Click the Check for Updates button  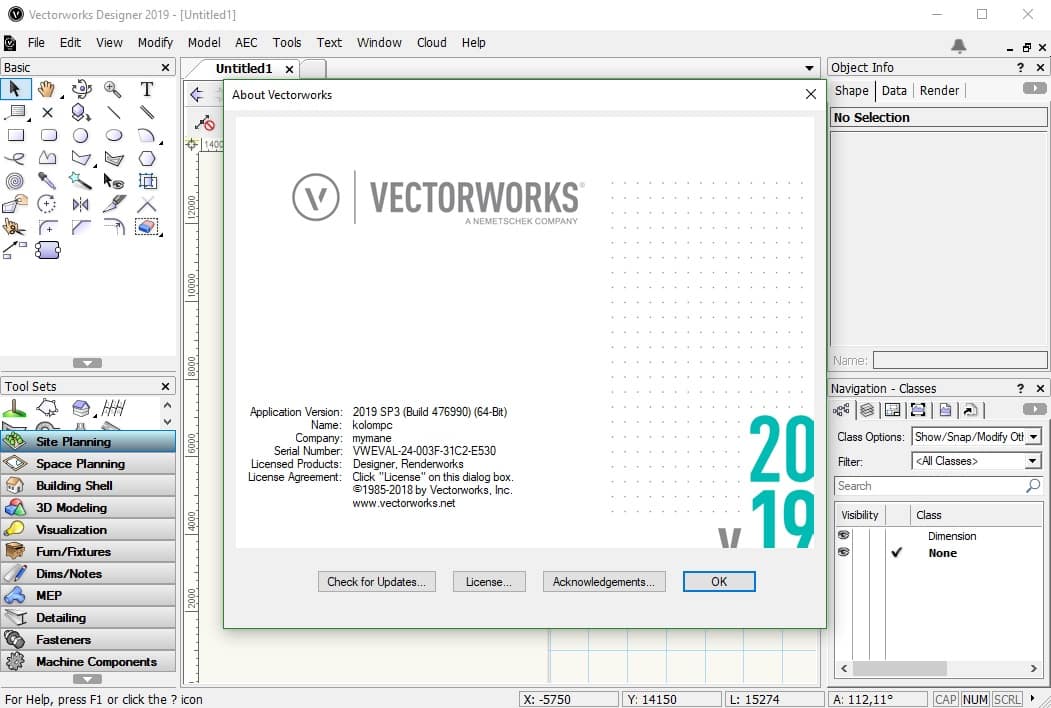point(376,581)
